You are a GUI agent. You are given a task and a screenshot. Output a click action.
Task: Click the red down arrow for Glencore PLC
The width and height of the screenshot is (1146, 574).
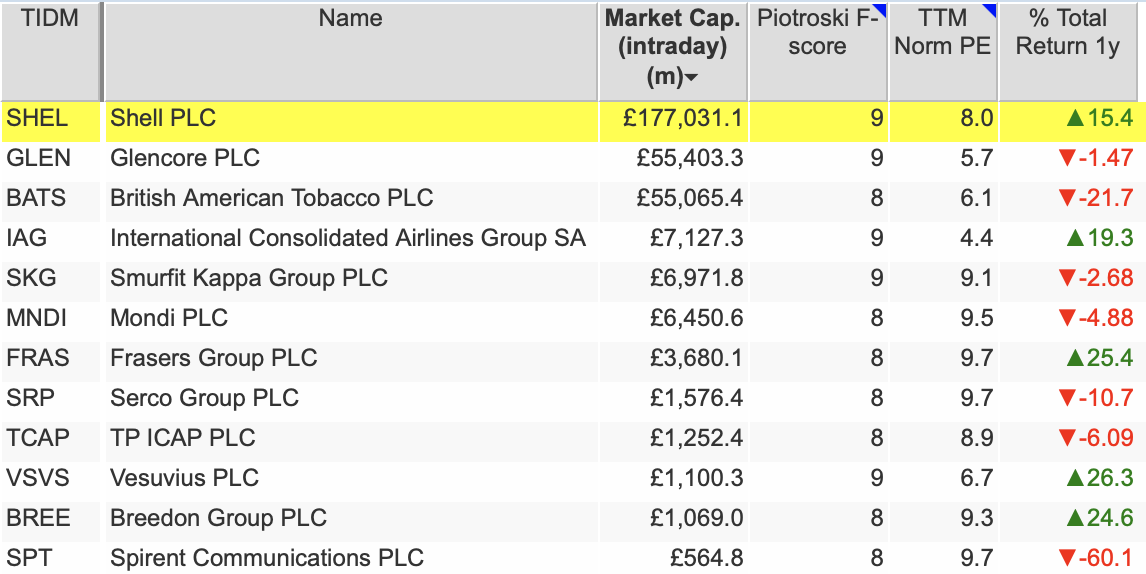(x=1066, y=158)
